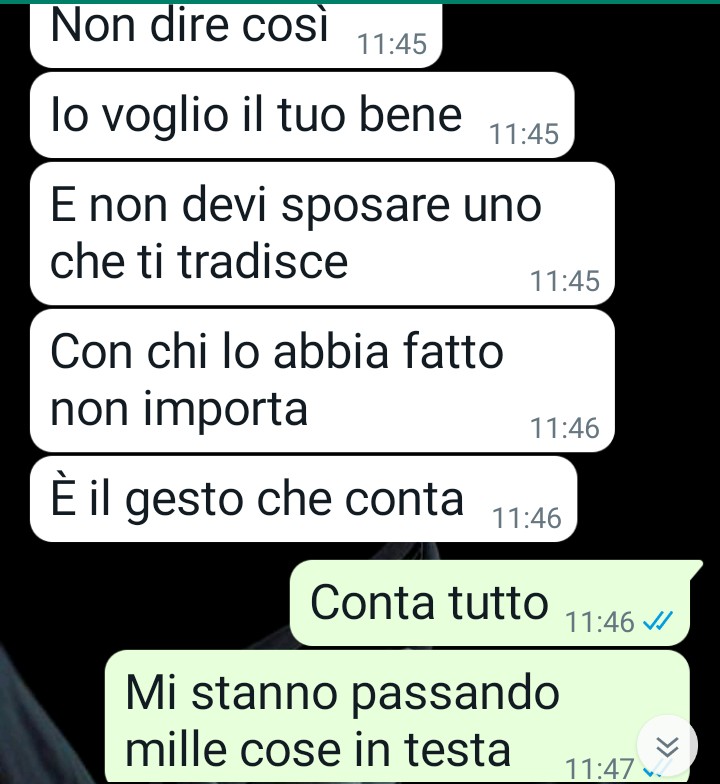Click the 11:45 timestamp on 'Non dire così'
This screenshot has height=784, width=720.
pos(392,44)
